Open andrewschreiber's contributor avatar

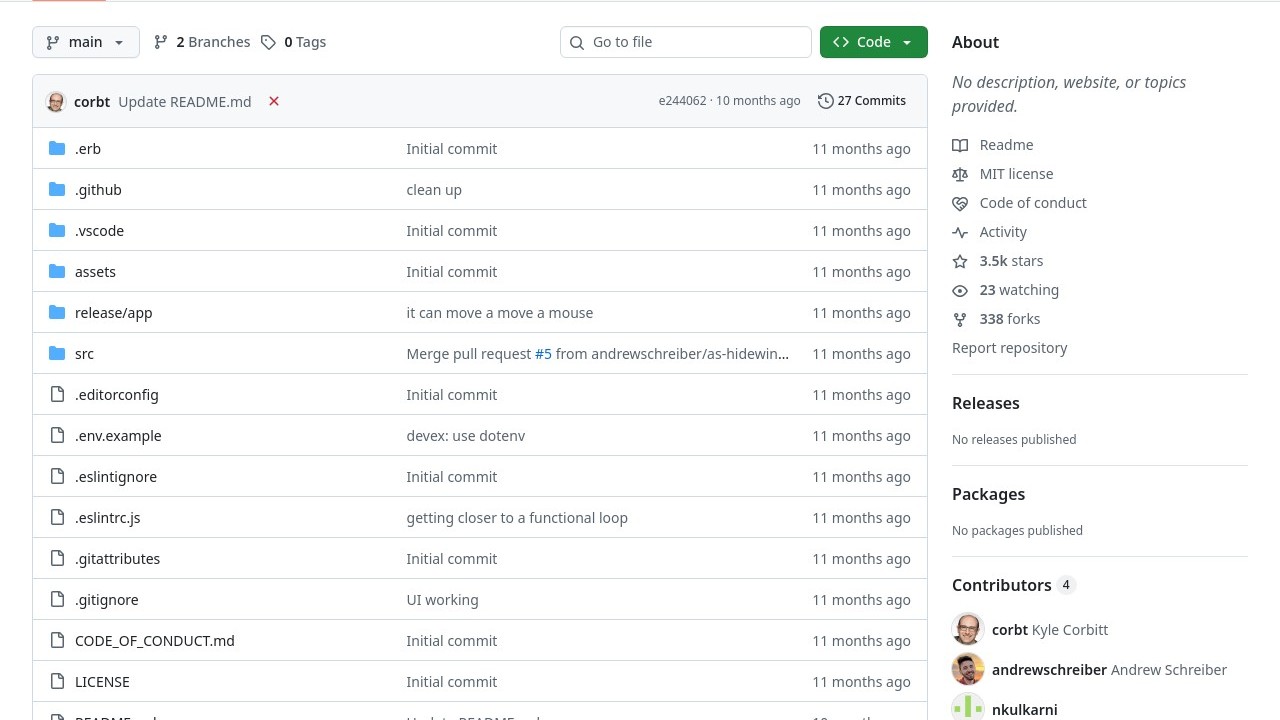(x=968, y=670)
